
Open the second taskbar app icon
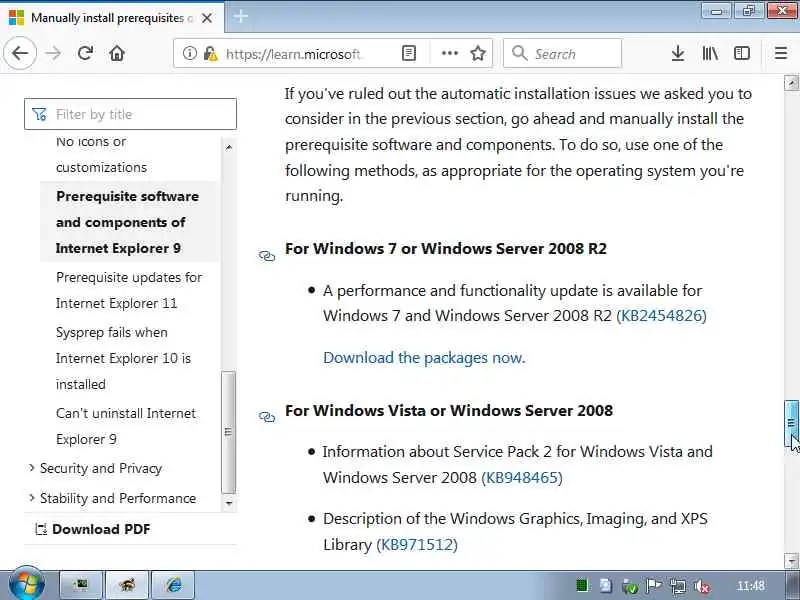tap(127, 585)
